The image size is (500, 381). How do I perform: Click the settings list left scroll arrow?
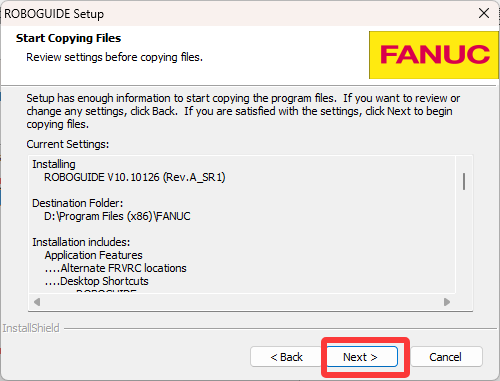point(37,302)
